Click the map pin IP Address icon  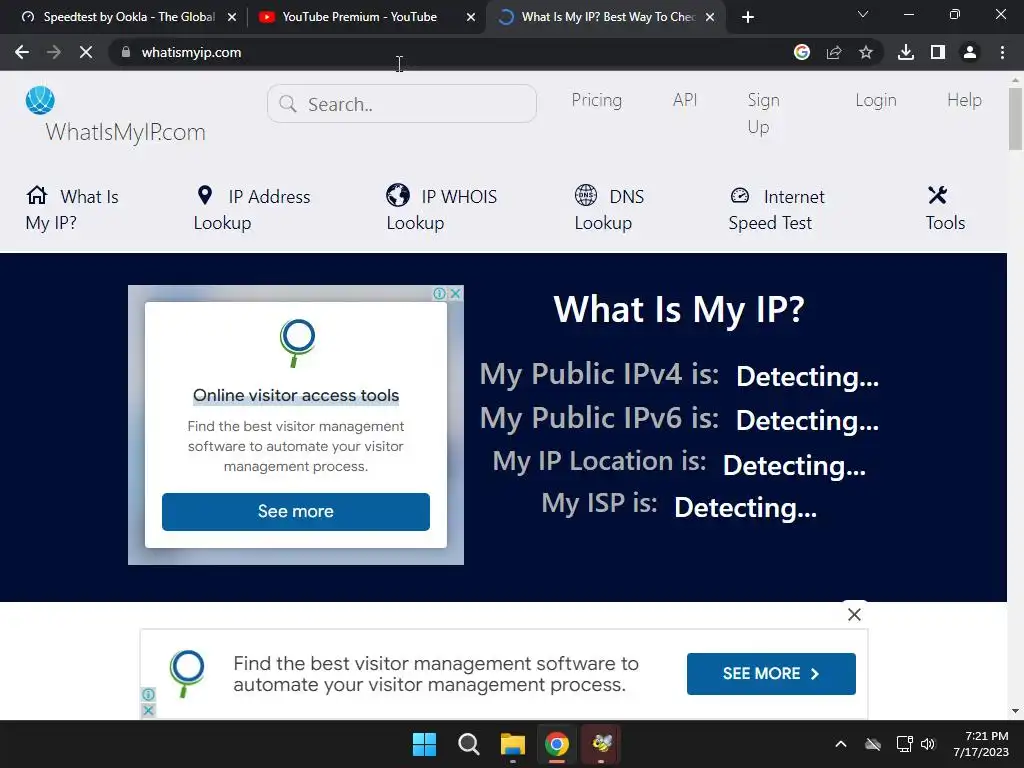point(205,195)
